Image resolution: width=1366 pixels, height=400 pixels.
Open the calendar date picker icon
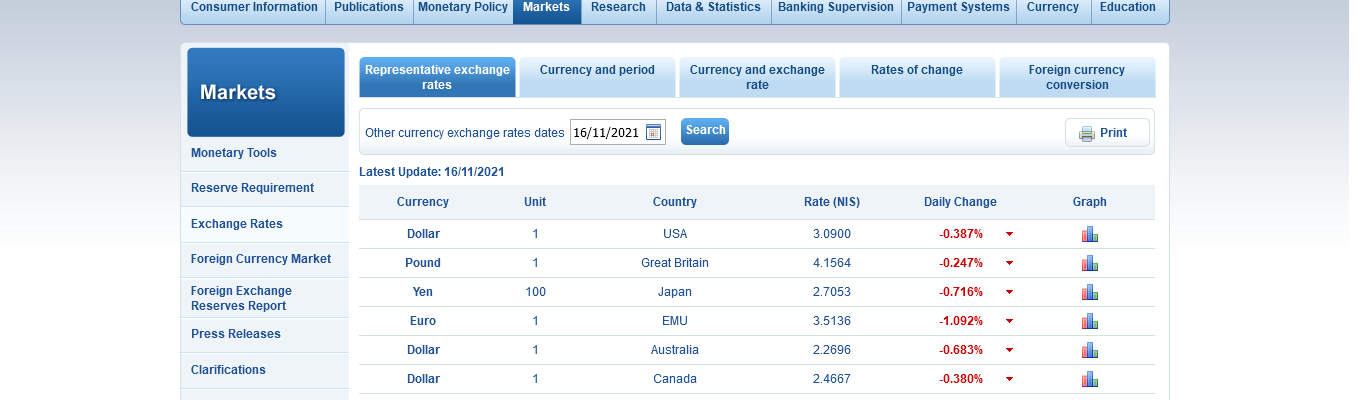tap(654, 132)
